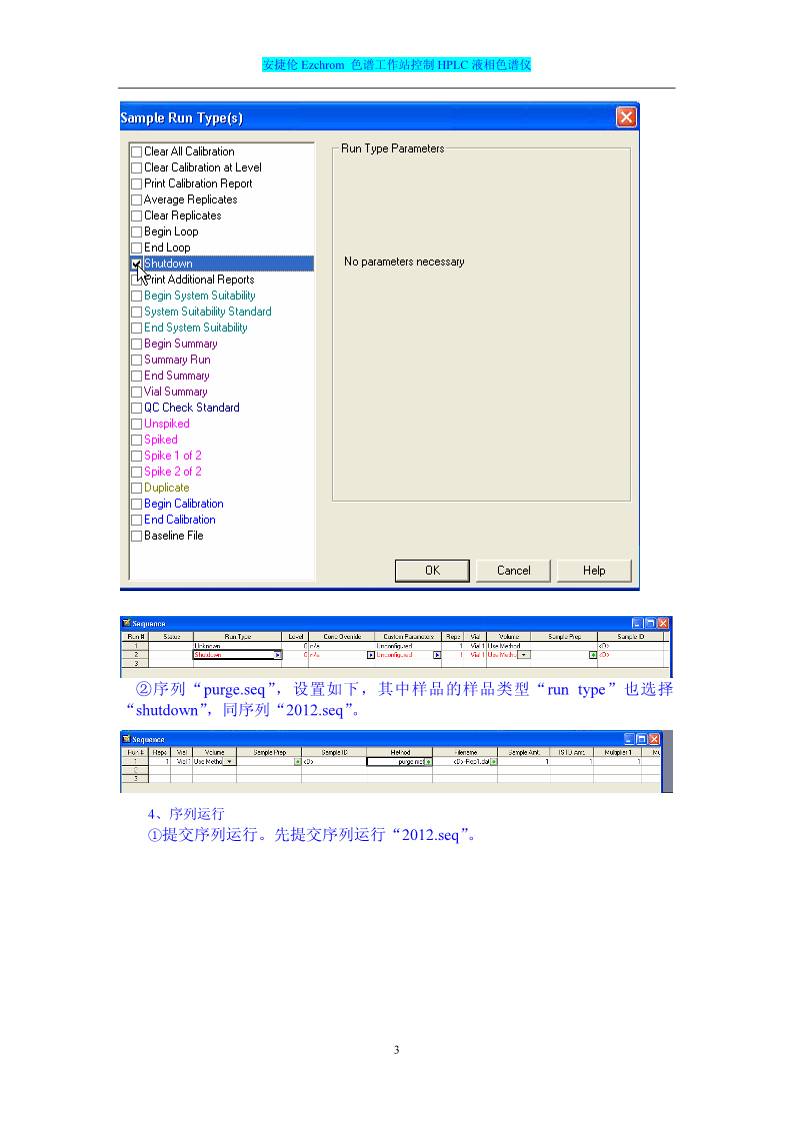Image resolution: width=793 pixels, height=1122 pixels.
Task: Open the Run Type arrow in row 2
Action: point(277,655)
